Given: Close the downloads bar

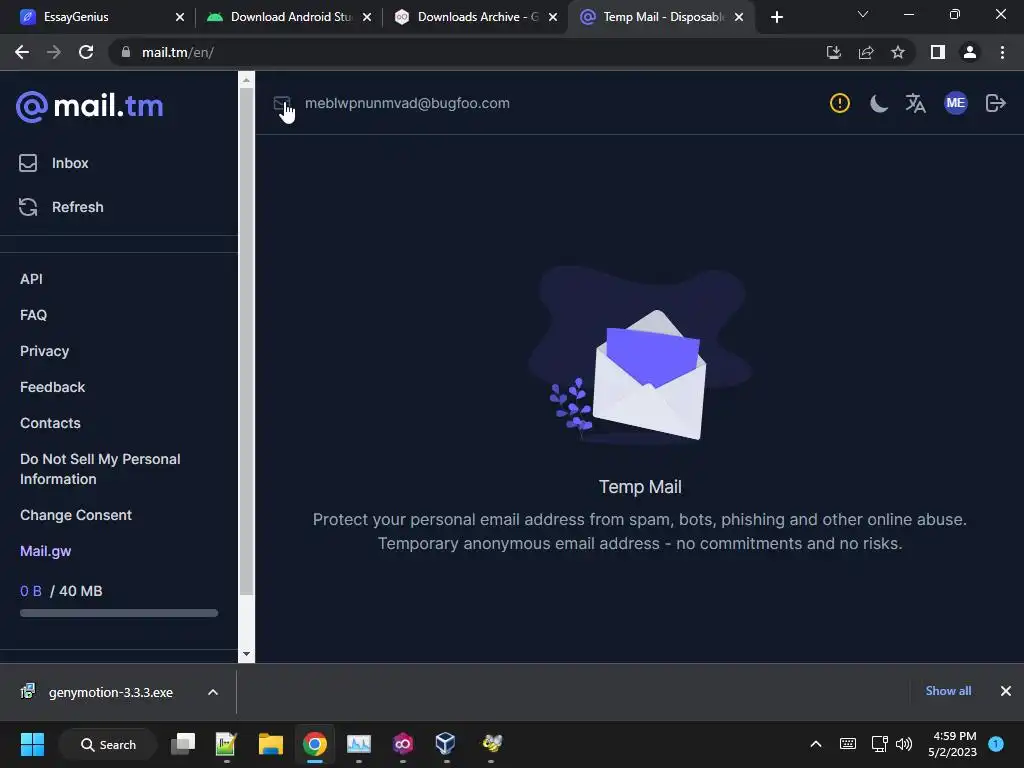Looking at the screenshot, I should click(1006, 691).
